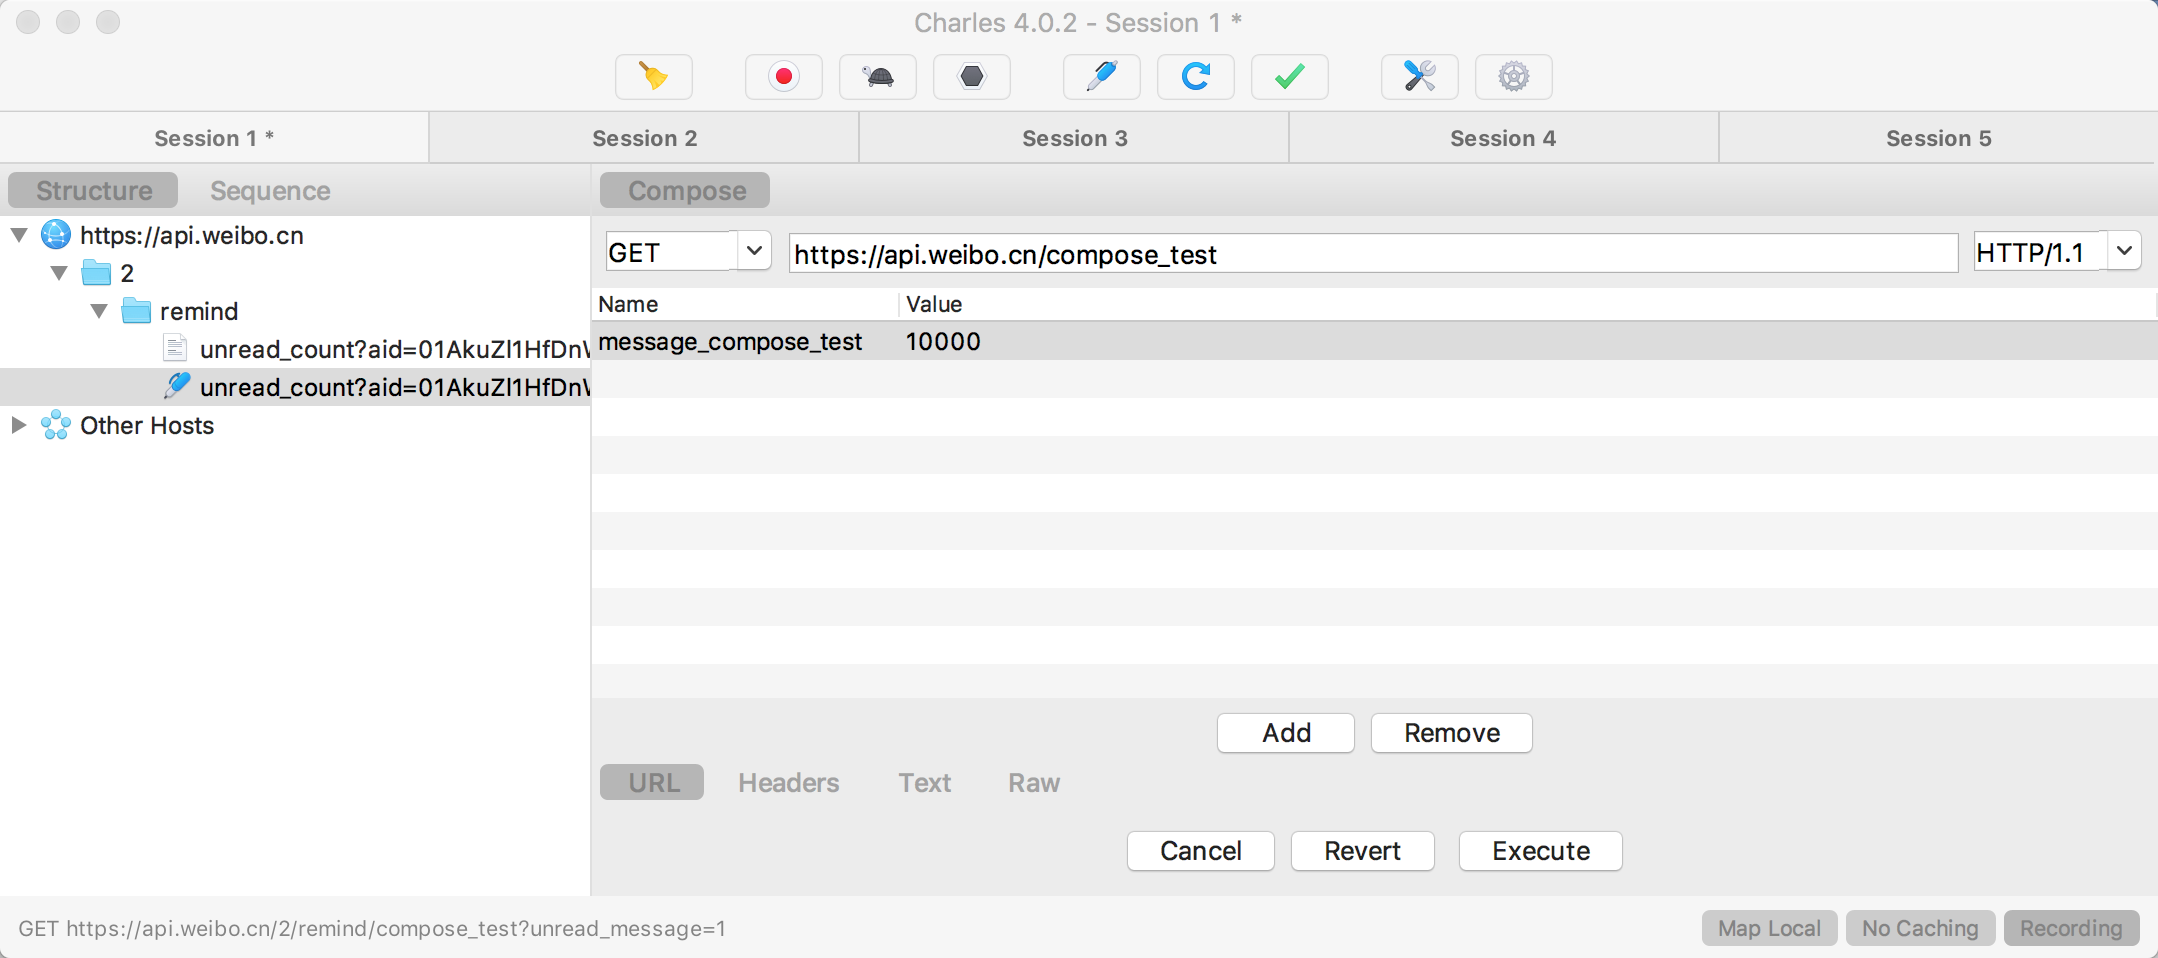Switch to Session 2 tab
The width and height of the screenshot is (2158, 958).
[x=644, y=138]
